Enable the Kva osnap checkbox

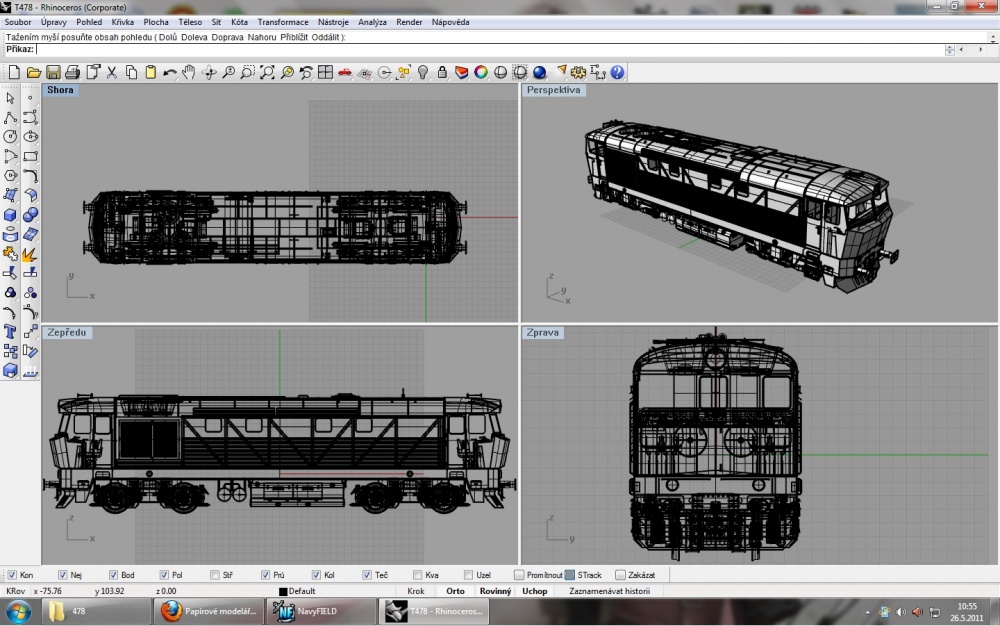point(418,575)
